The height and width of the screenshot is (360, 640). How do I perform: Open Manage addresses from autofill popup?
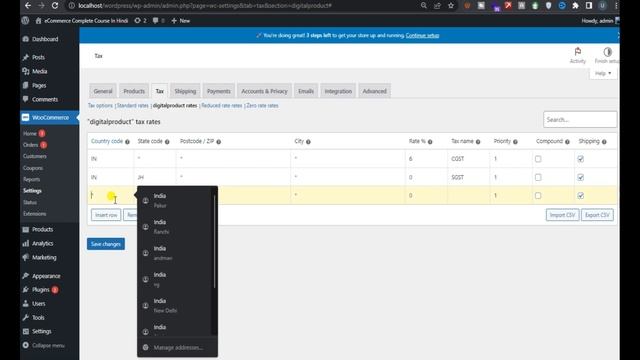(178, 347)
